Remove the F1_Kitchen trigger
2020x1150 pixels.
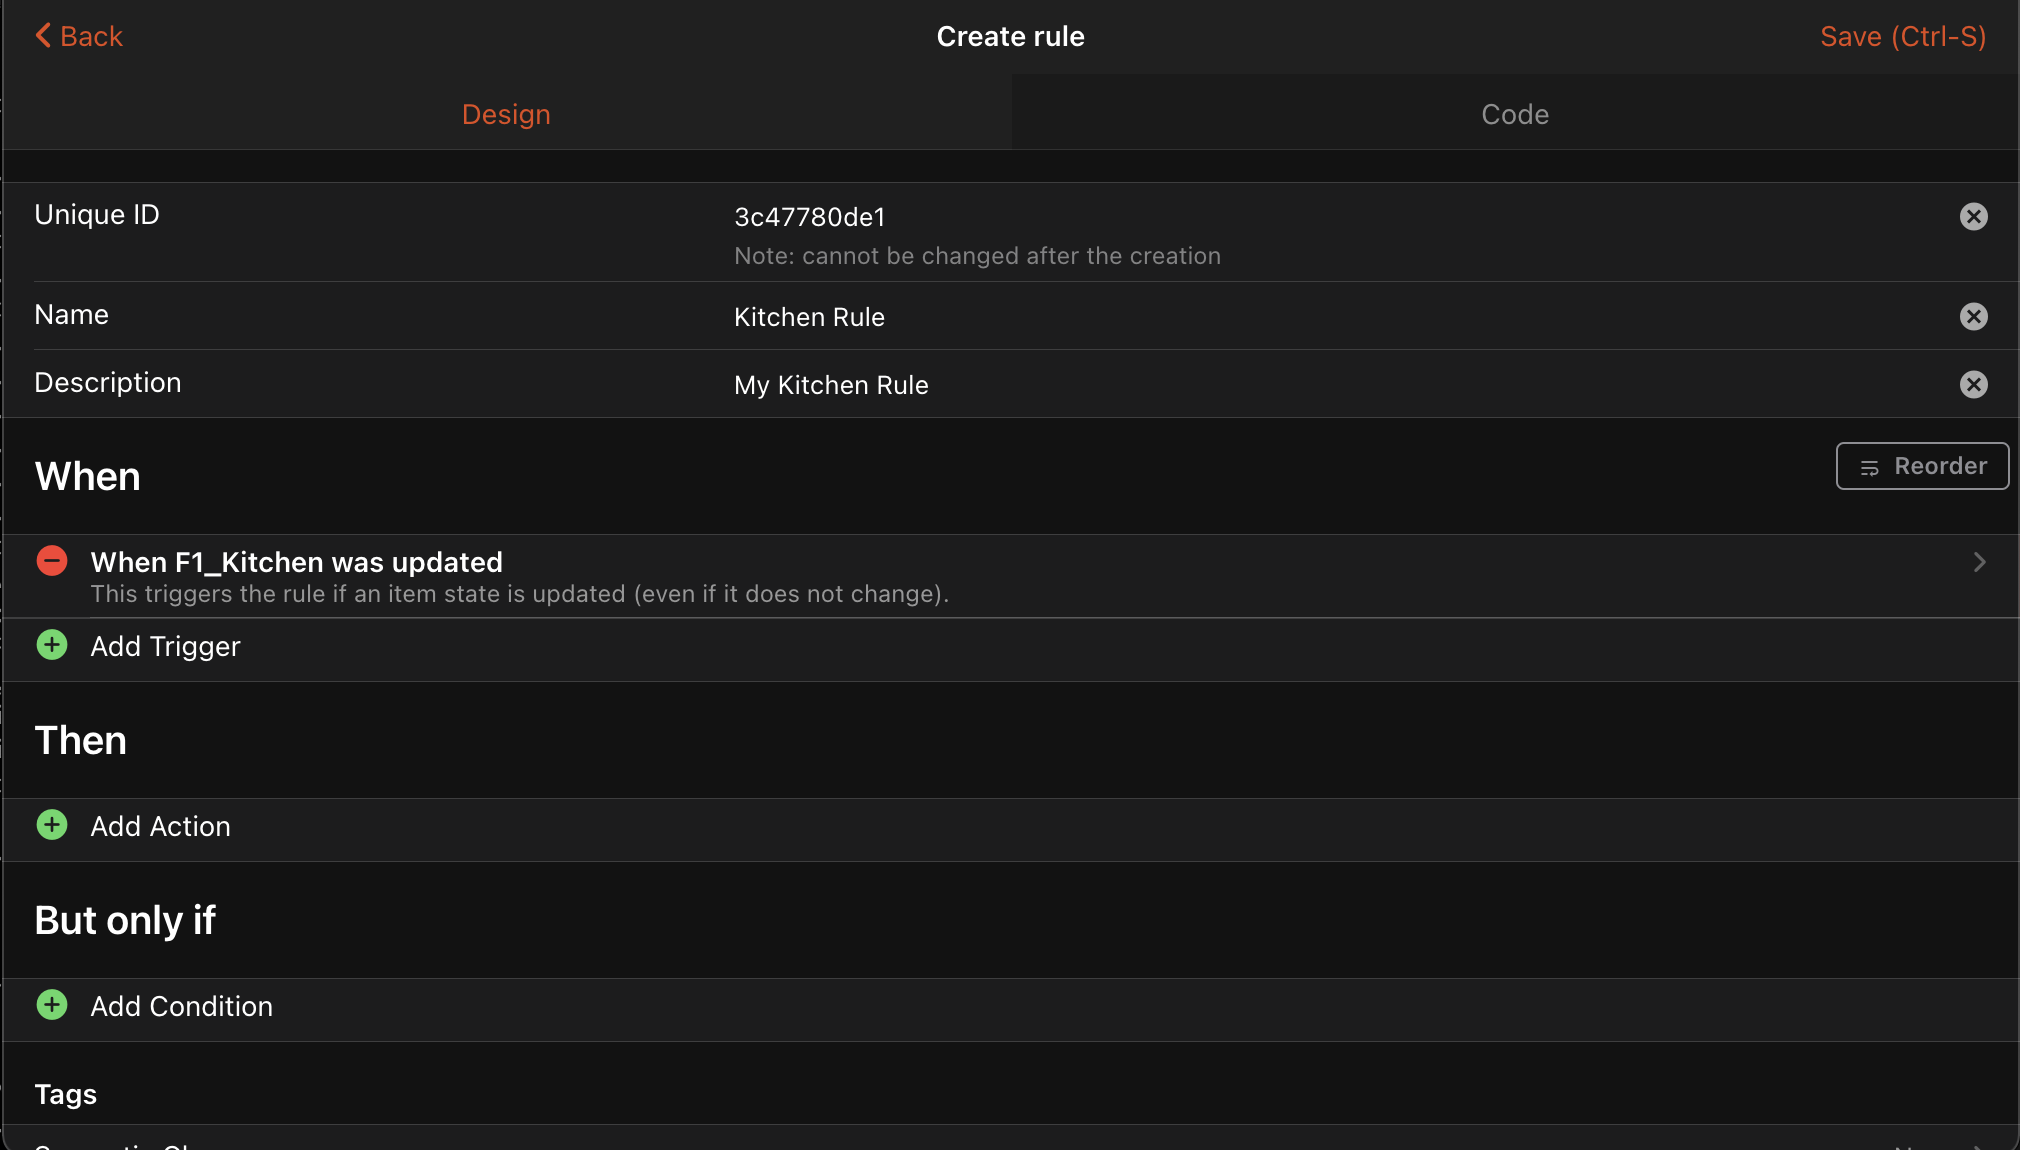[x=51, y=561]
